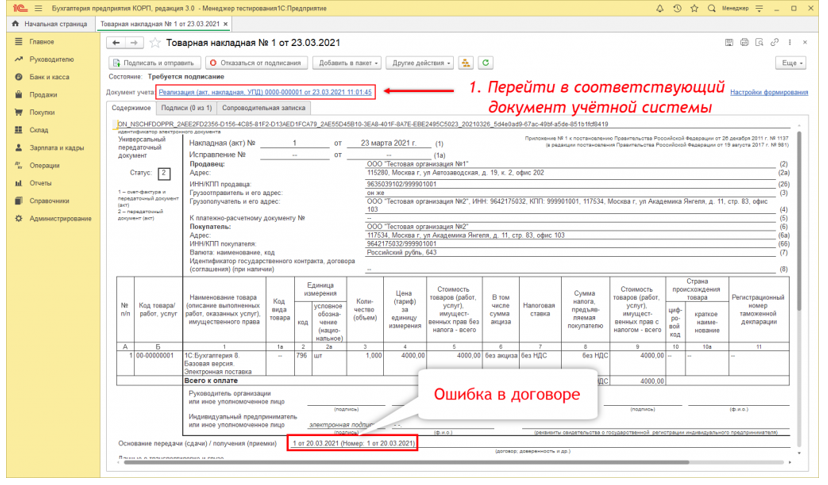
Task: Open Операции section
Action: pos(44,165)
